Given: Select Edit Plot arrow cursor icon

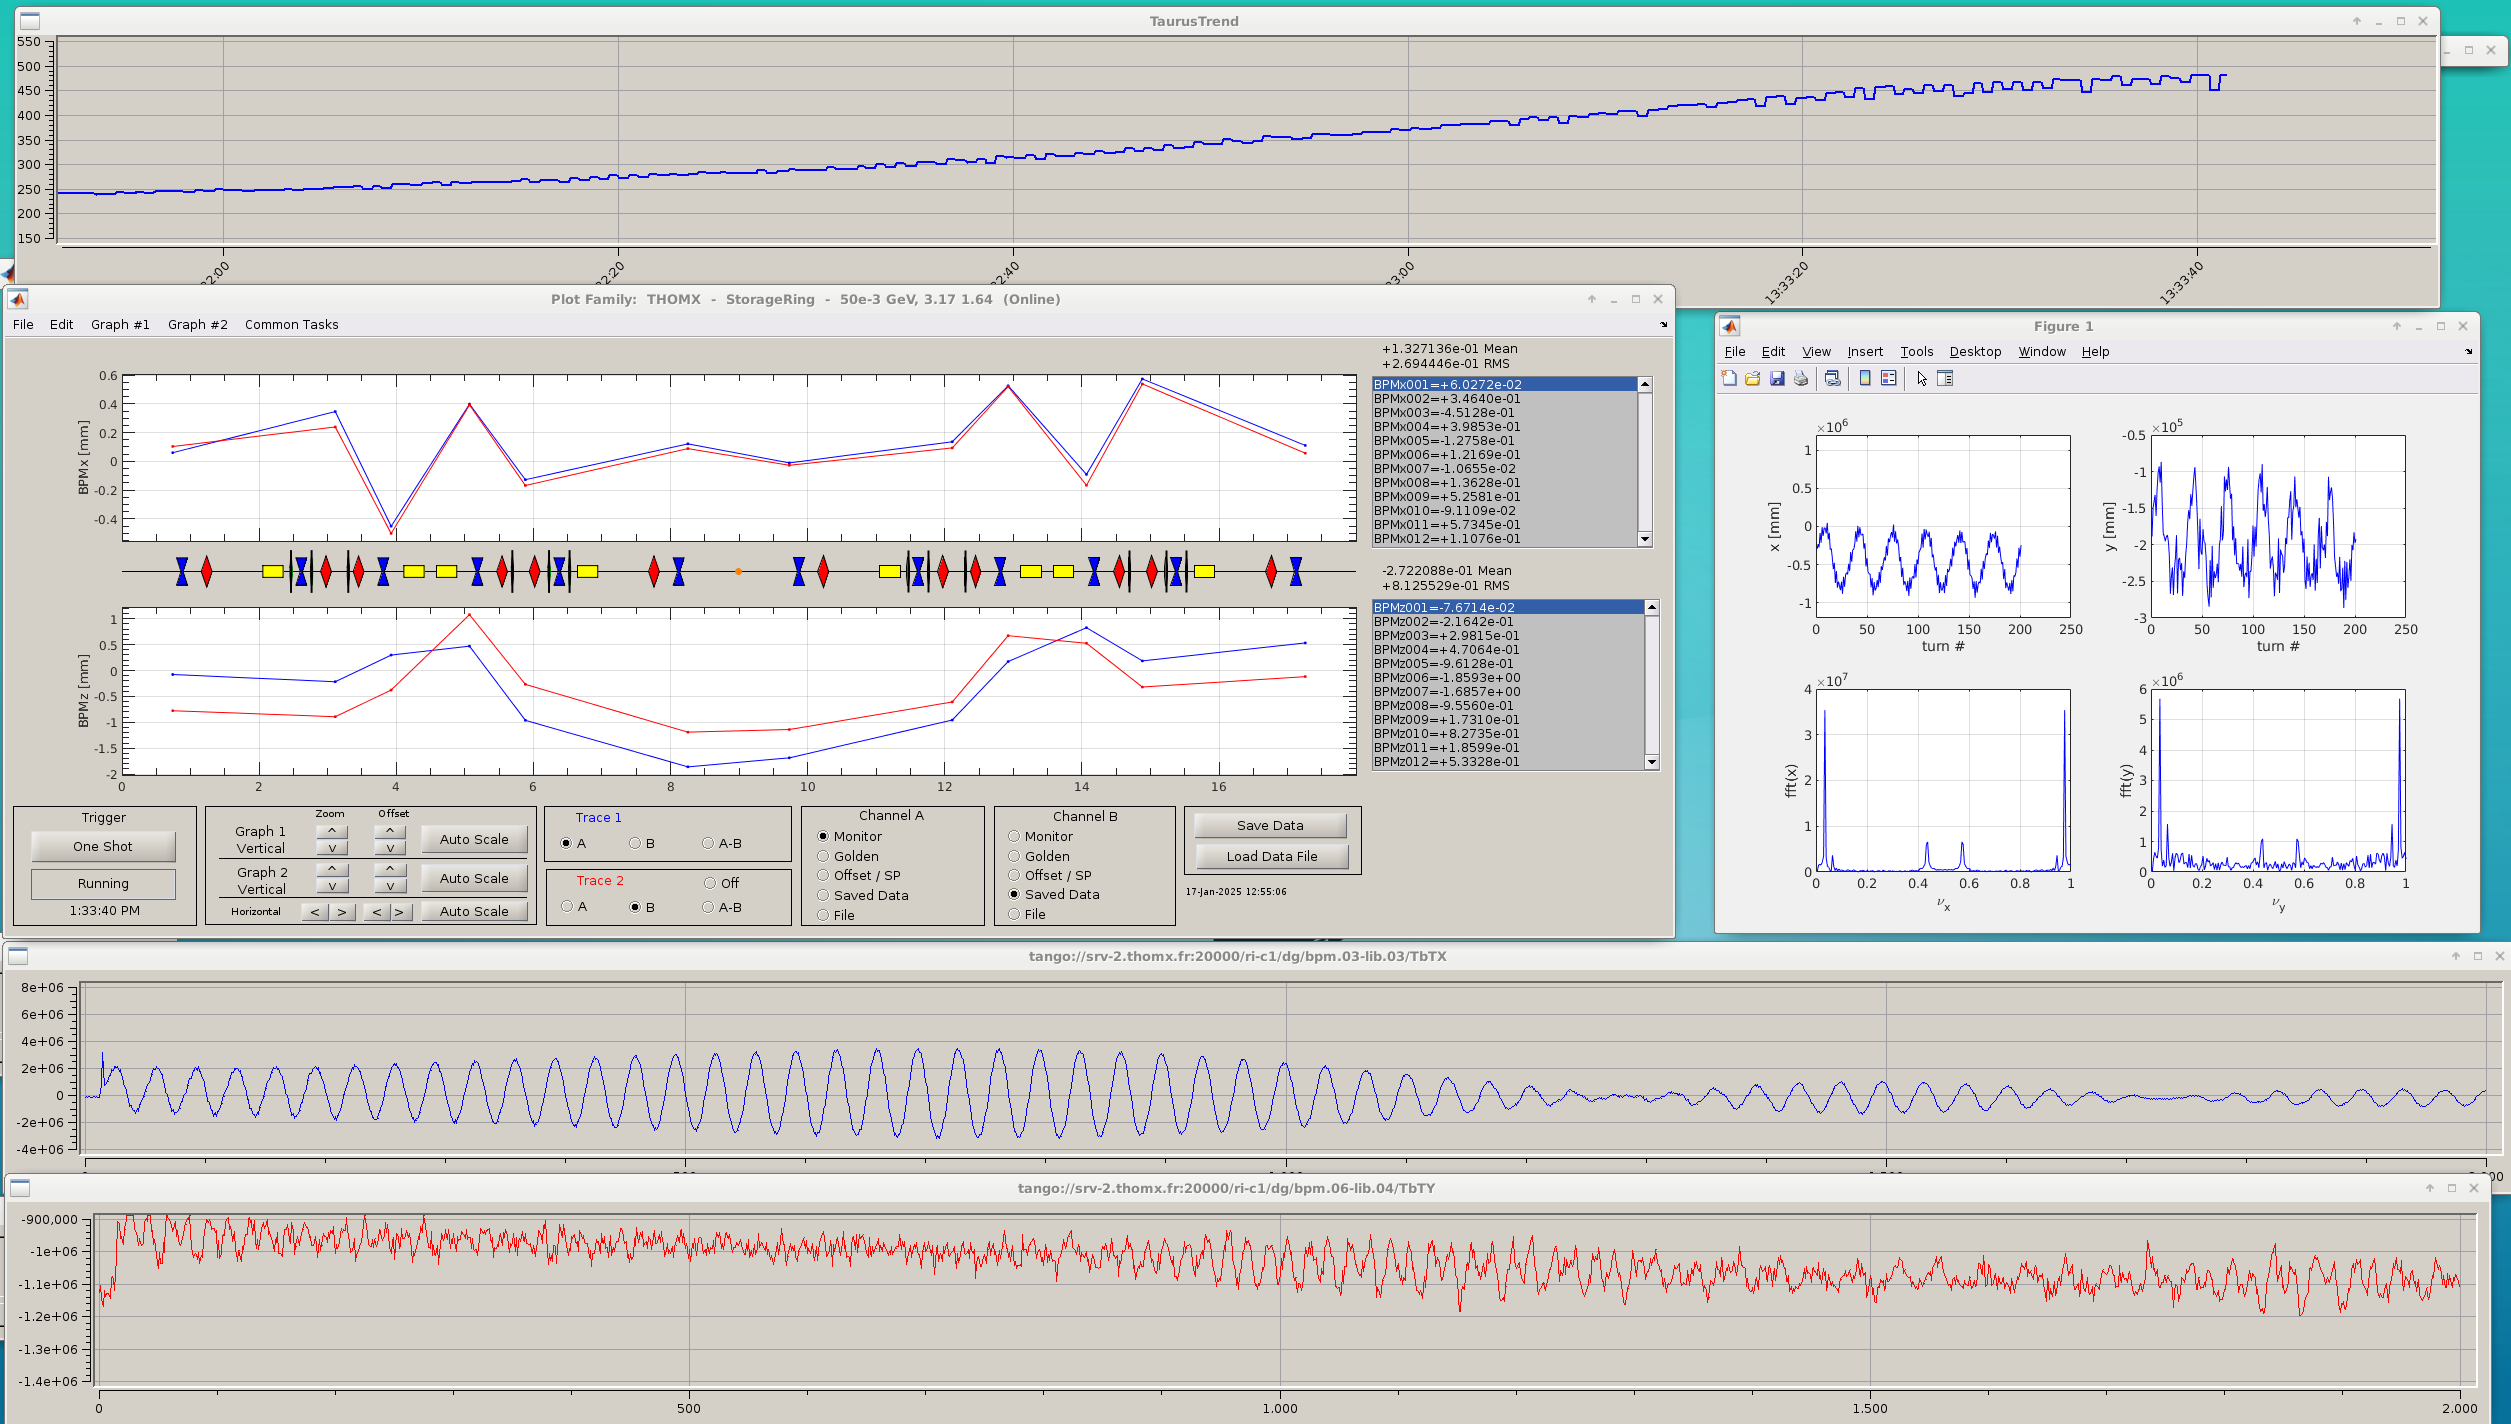Looking at the screenshot, I should 1922,378.
